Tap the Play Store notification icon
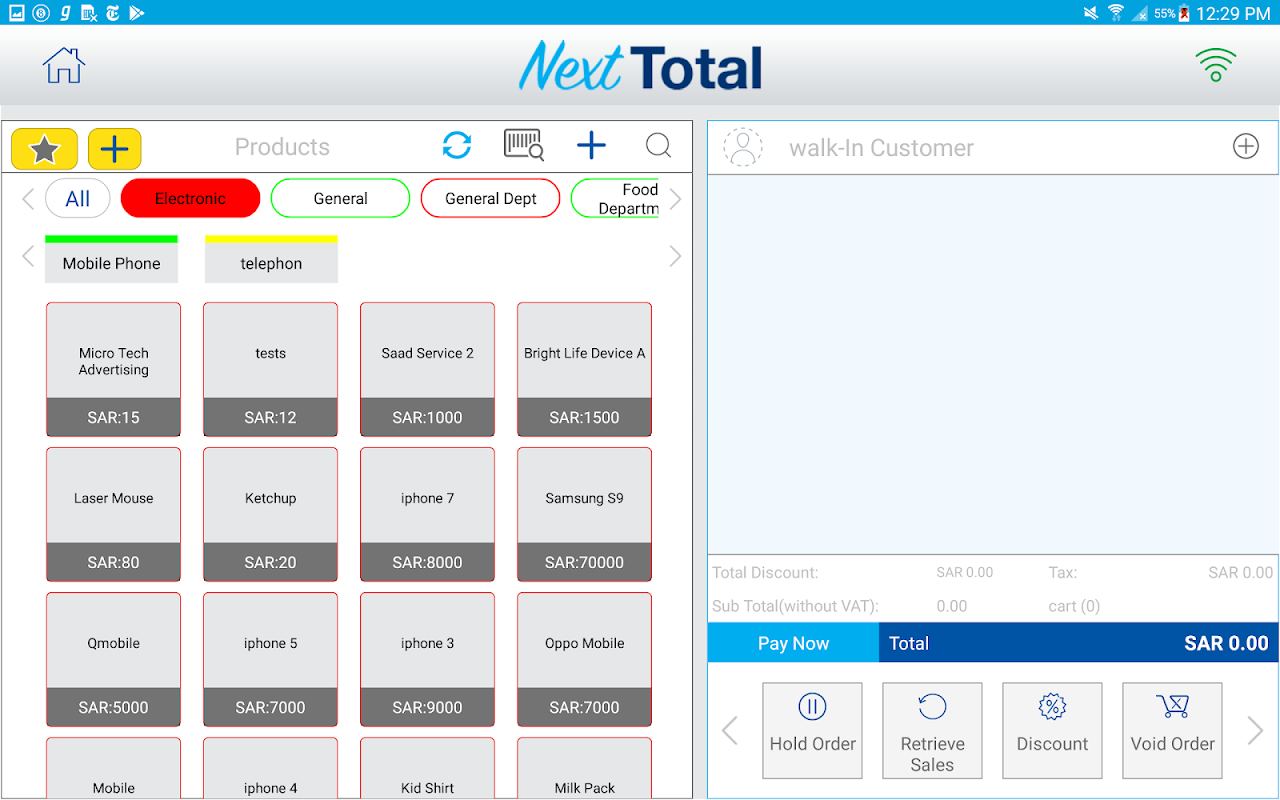The image size is (1280, 800). pyautogui.click(x=137, y=13)
